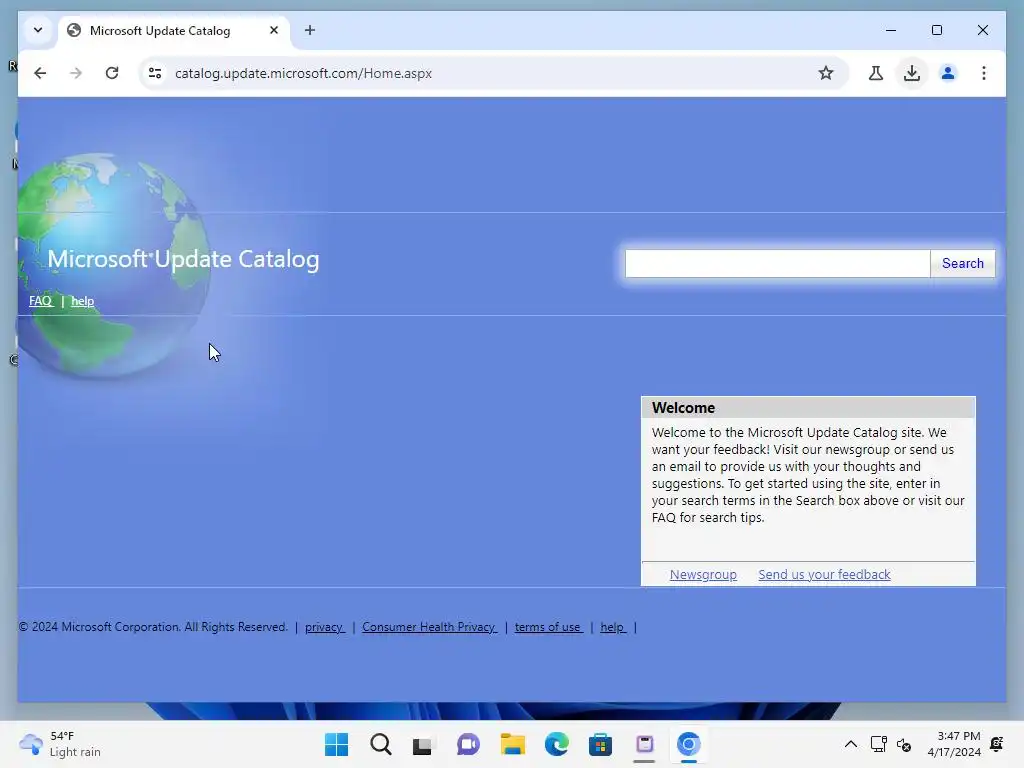Open Microsoft Store from the taskbar

[x=600, y=744]
